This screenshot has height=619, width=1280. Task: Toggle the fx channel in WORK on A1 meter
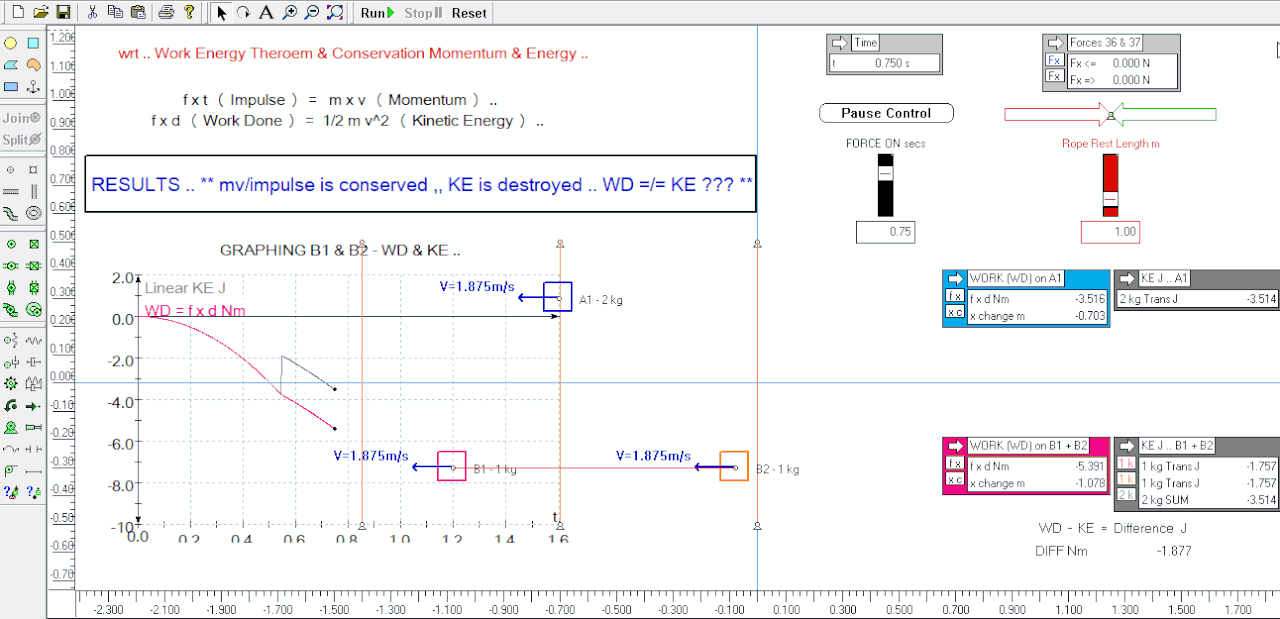tap(954, 296)
